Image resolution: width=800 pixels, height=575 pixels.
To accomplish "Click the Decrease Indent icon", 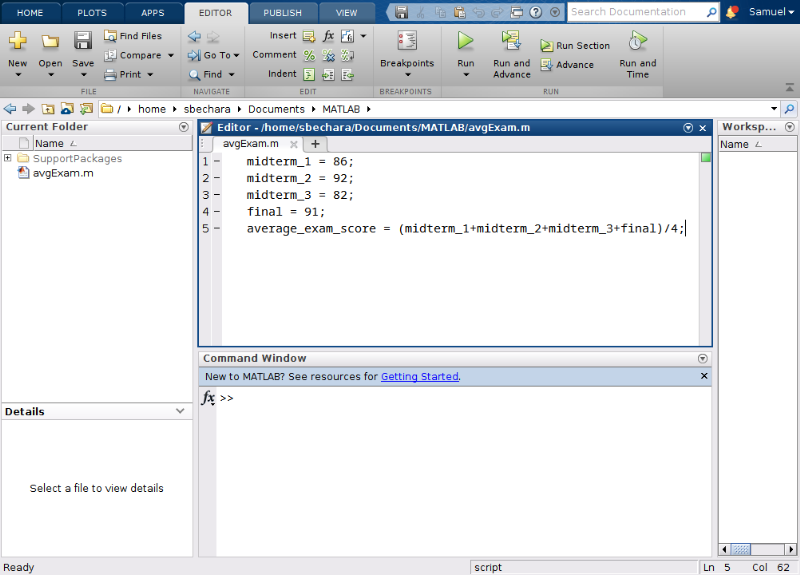I will [347, 75].
